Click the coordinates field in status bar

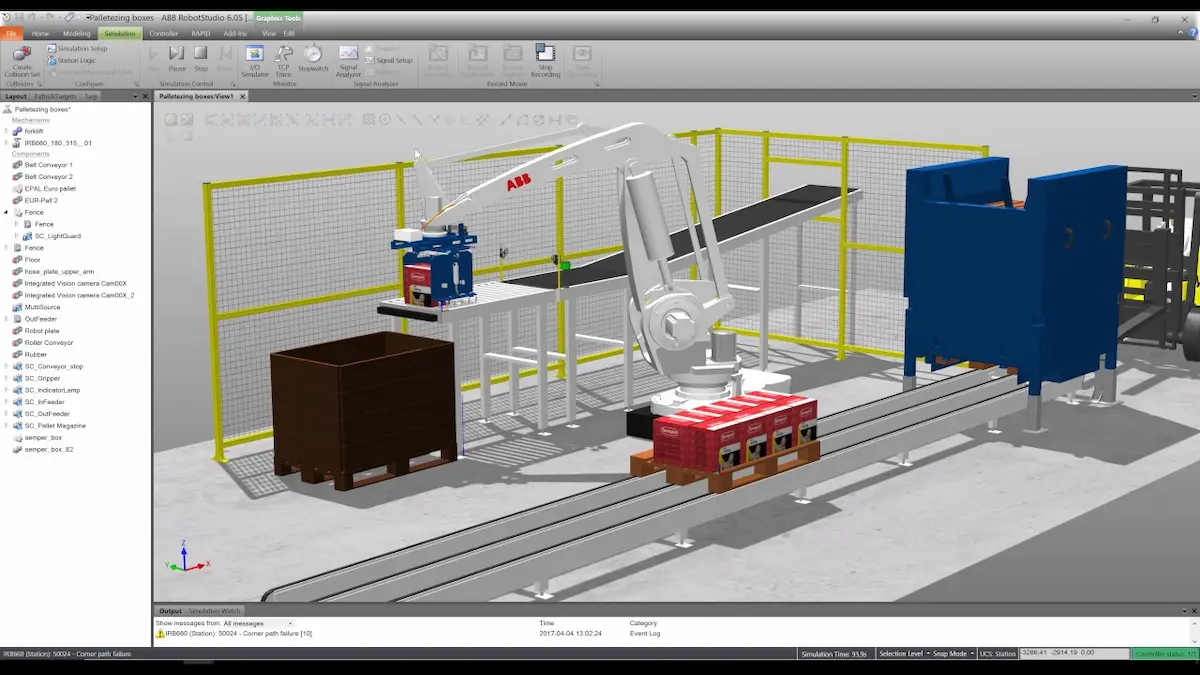(x=1073, y=653)
